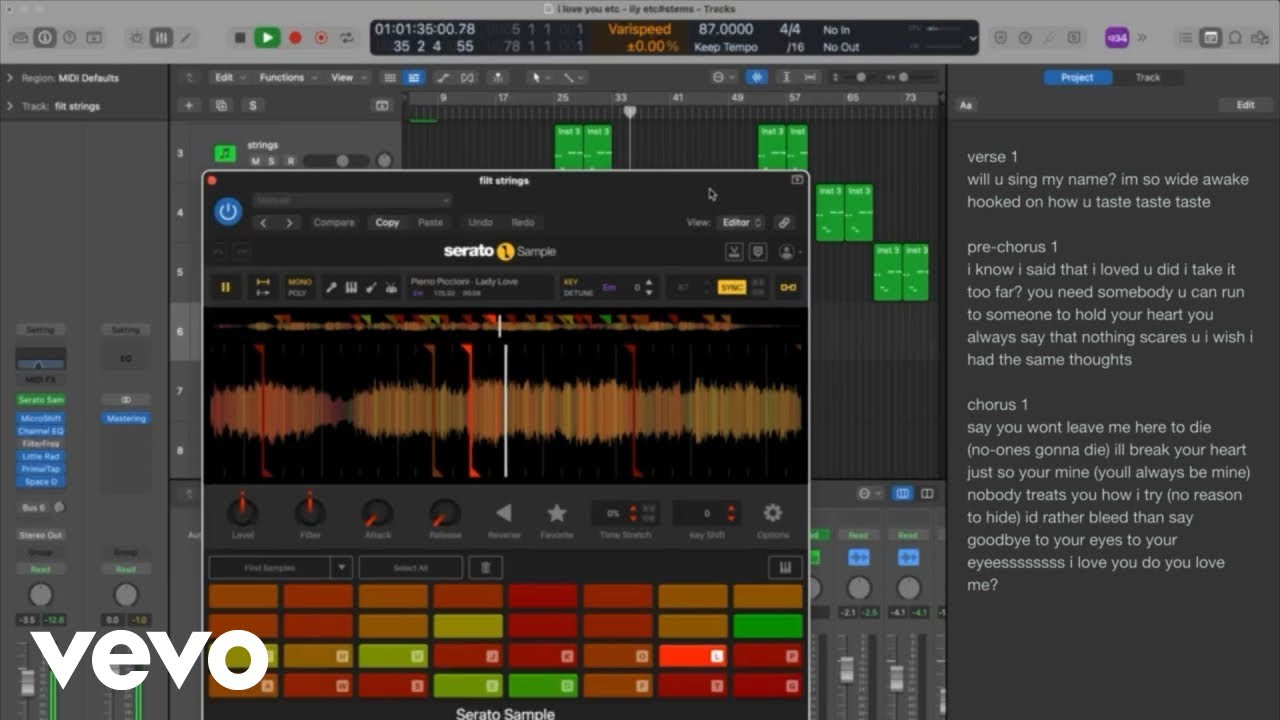Open the Library button in the control bar
Screen dimensions: 1280x720
20,38
